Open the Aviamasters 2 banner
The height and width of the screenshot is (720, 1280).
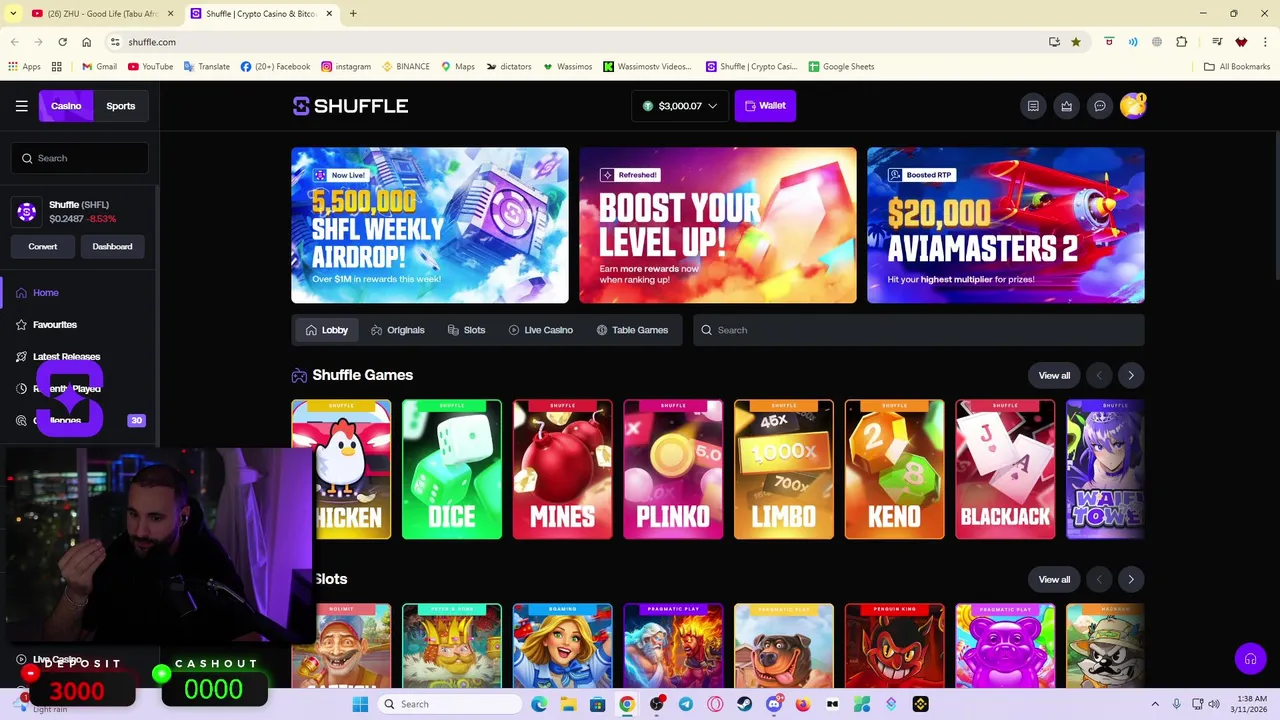point(1006,225)
